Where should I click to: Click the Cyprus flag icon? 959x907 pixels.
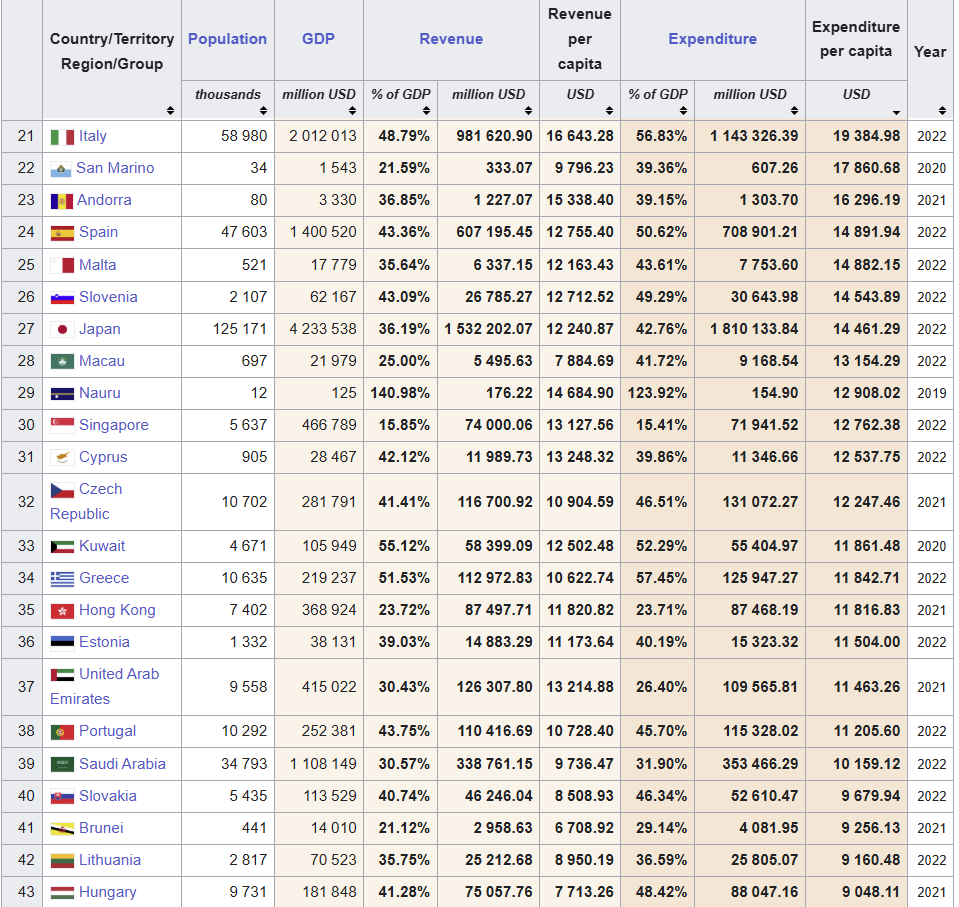tap(62, 457)
